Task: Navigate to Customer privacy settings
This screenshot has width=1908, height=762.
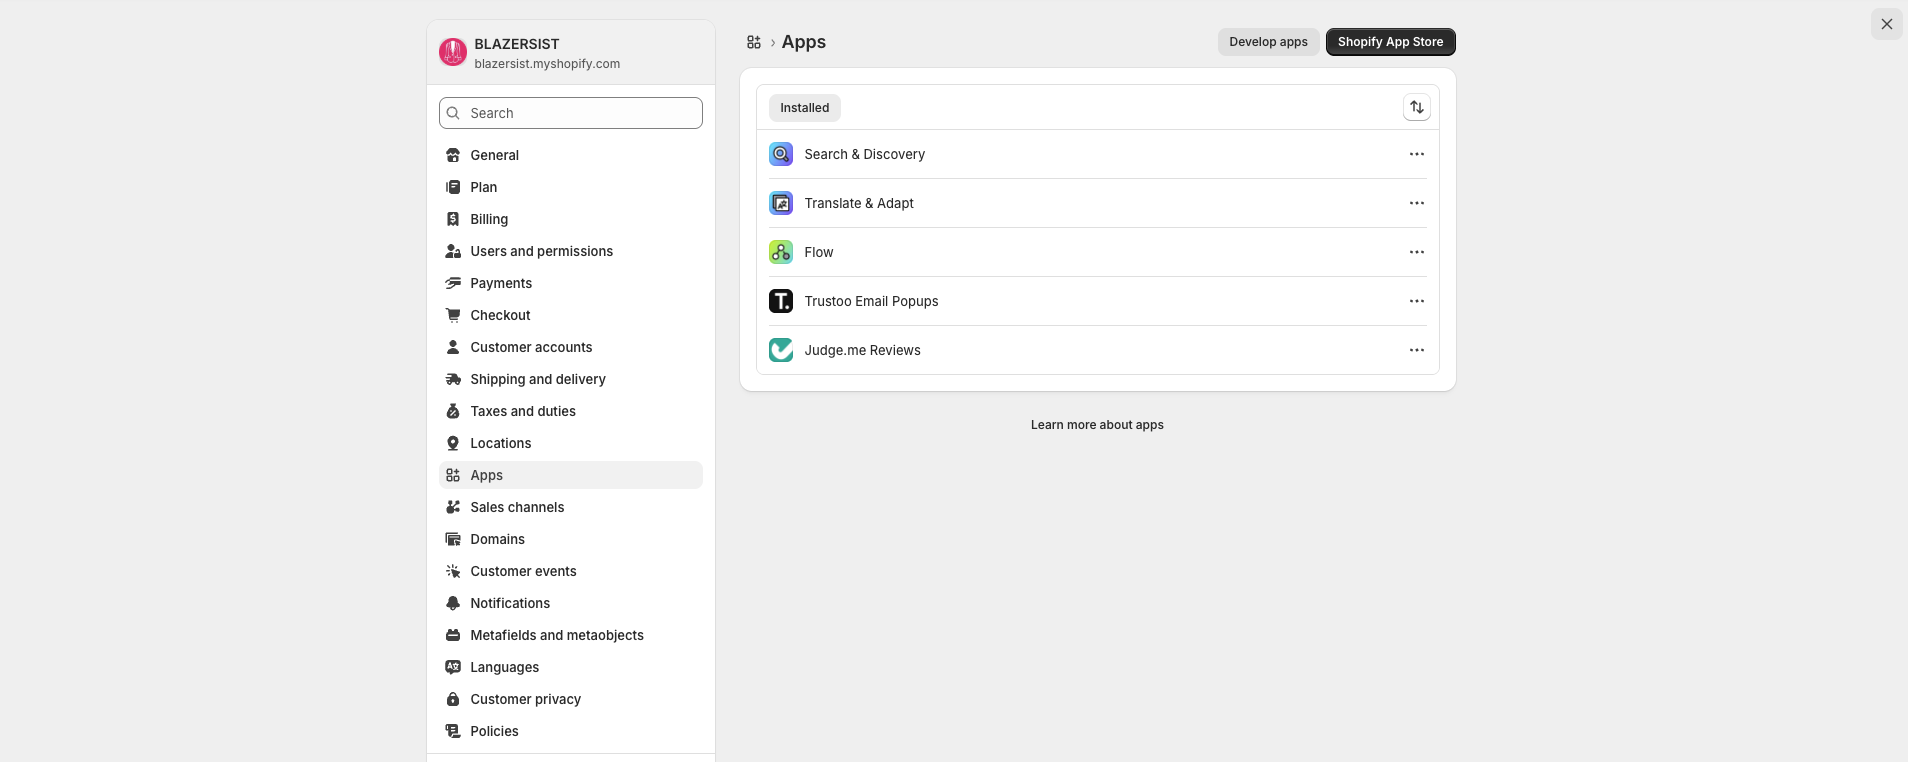Action: 525,699
